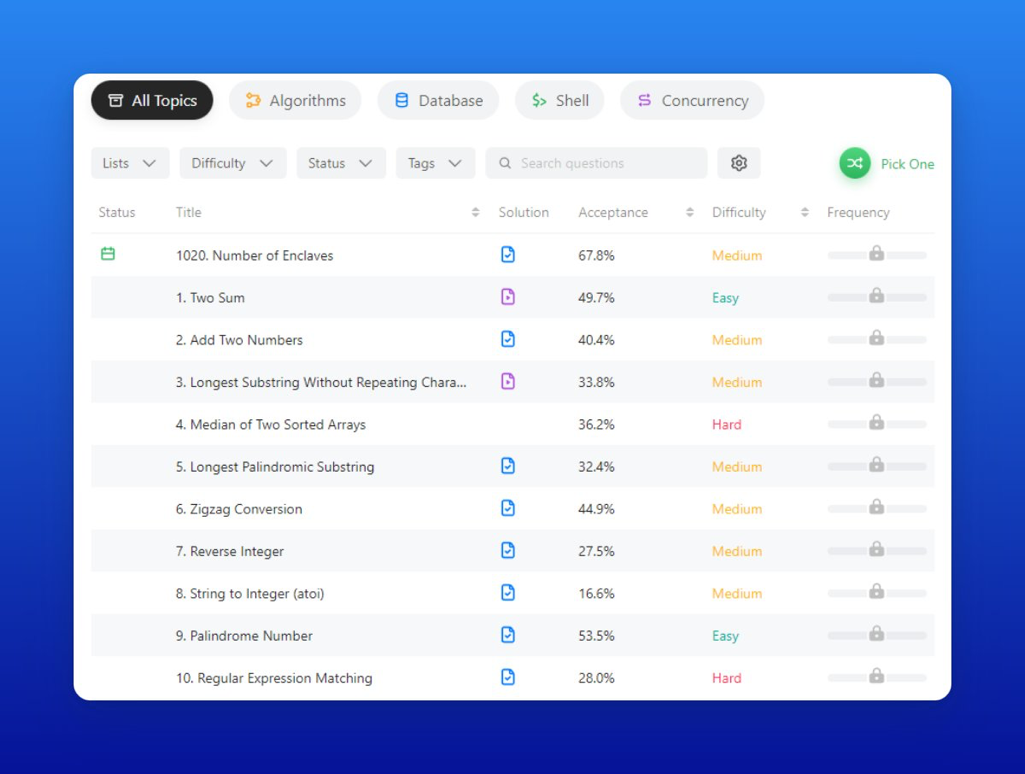Viewport: 1025px width, 774px height.
Task: Click the frequency lock icon for Number of Enclaves
Action: pos(876,254)
